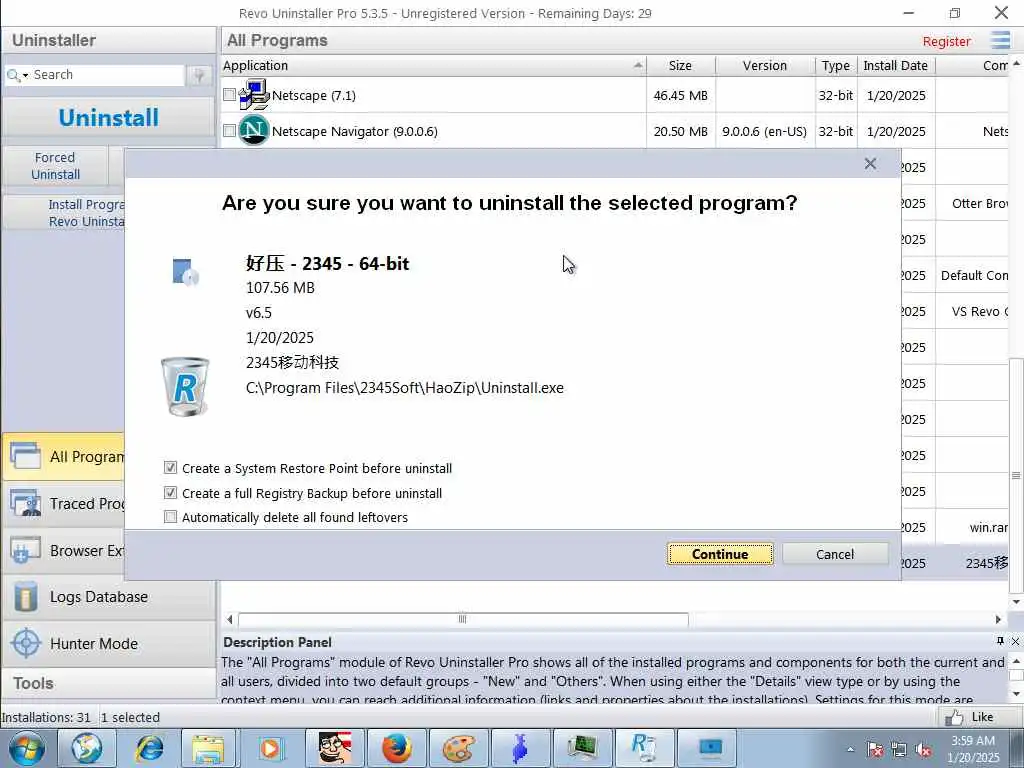Switch to Revo Uninstaller on the taskbar
1024x768 pixels.
point(645,748)
